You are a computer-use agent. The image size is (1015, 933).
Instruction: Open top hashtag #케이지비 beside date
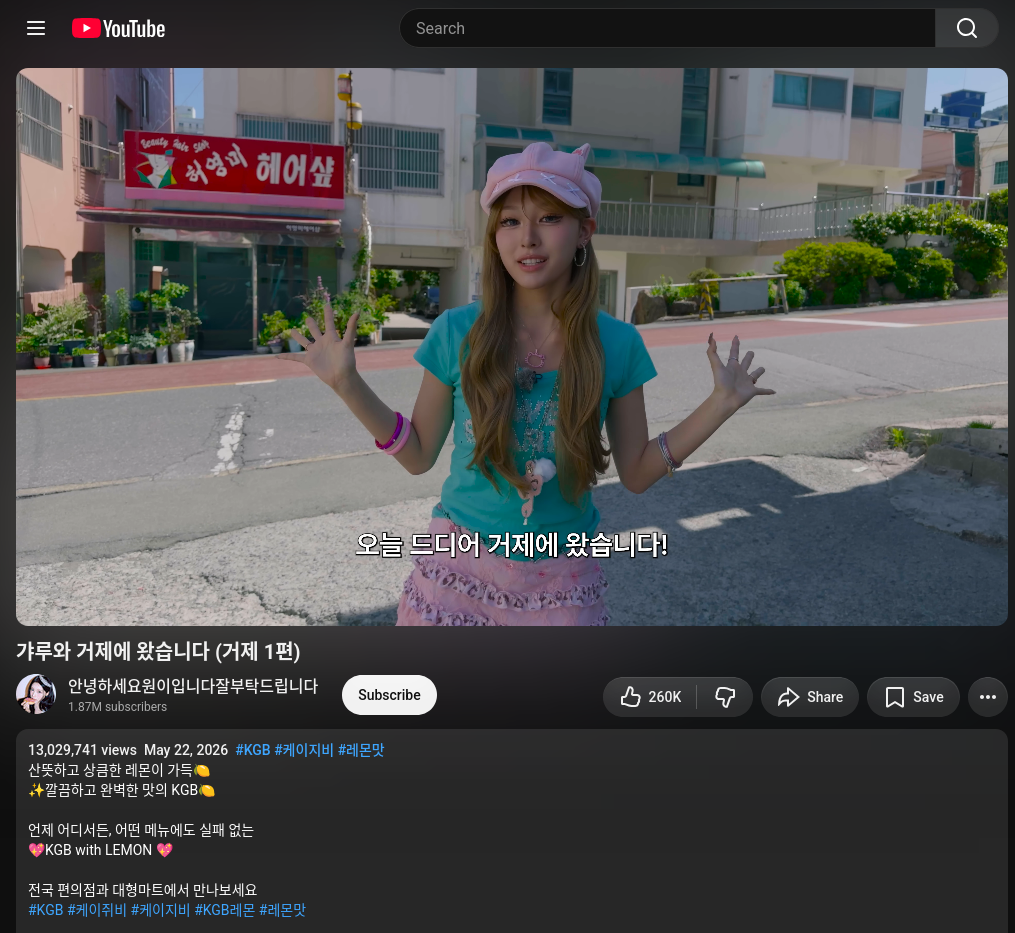coord(304,750)
